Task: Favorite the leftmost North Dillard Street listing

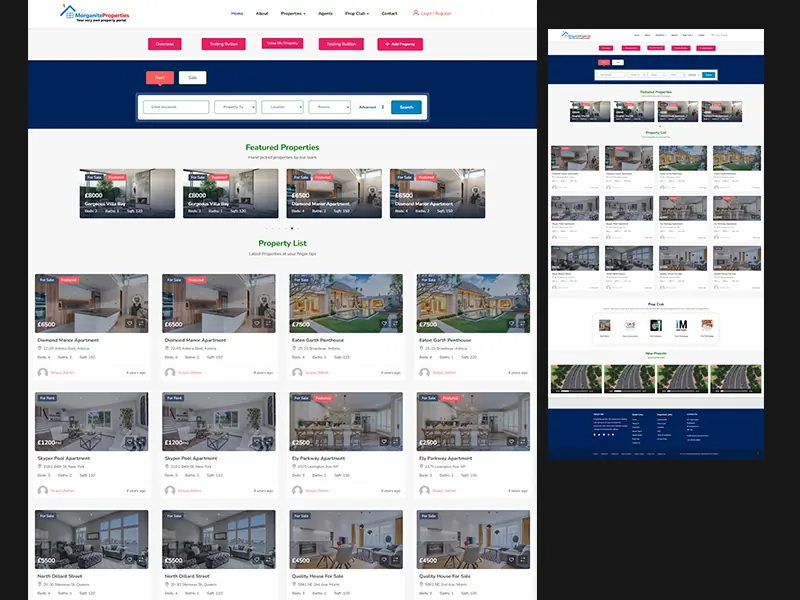Action: pos(130,560)
